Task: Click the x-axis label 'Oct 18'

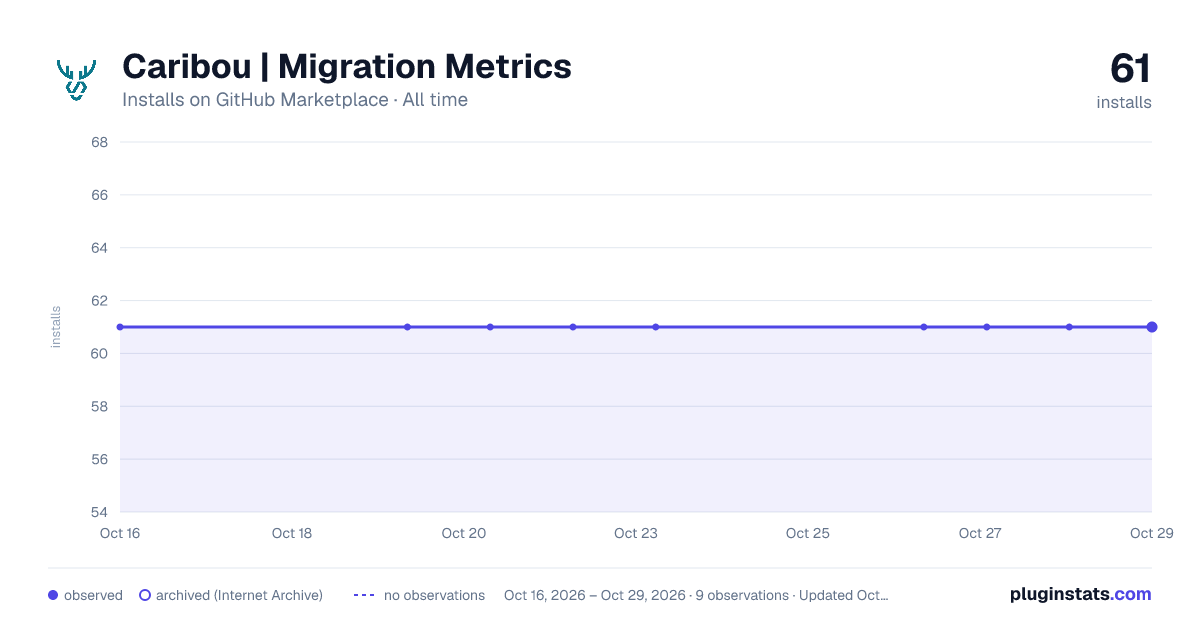Action: coord(292,533)
